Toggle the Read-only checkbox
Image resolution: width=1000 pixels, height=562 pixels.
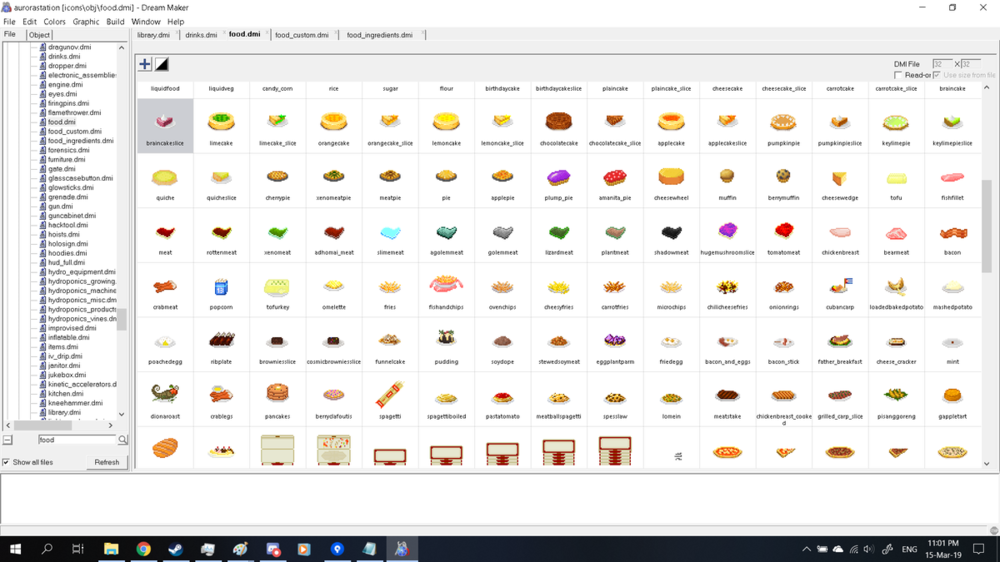tap(898, 75)
